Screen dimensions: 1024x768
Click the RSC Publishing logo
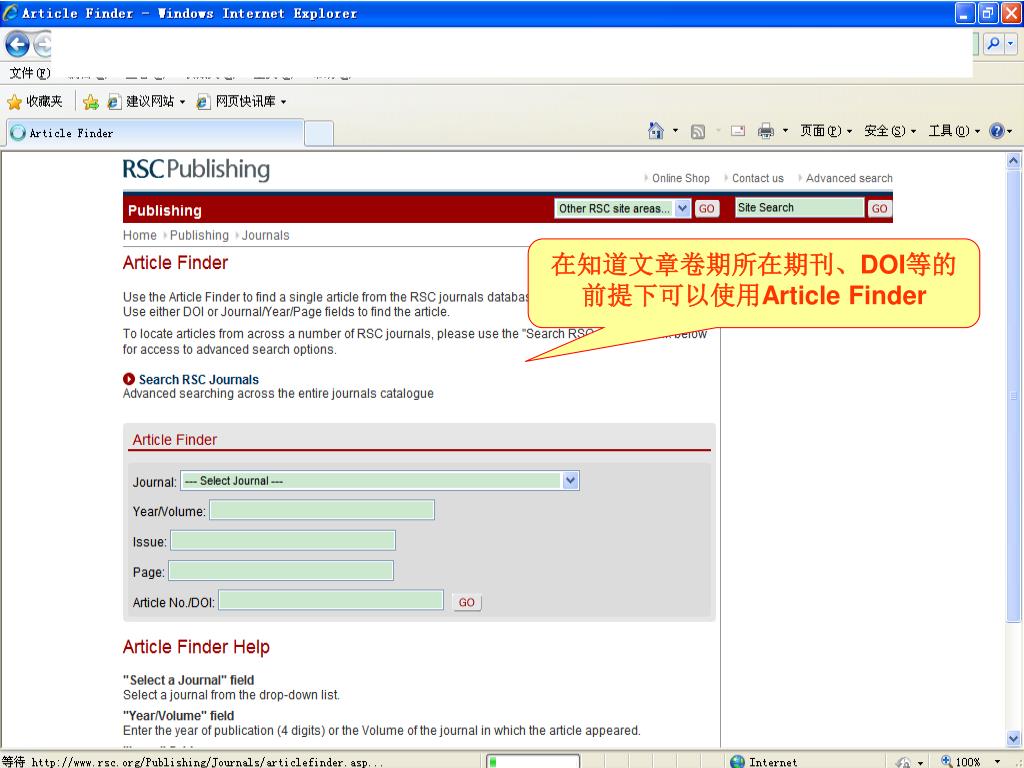point(196,169)
